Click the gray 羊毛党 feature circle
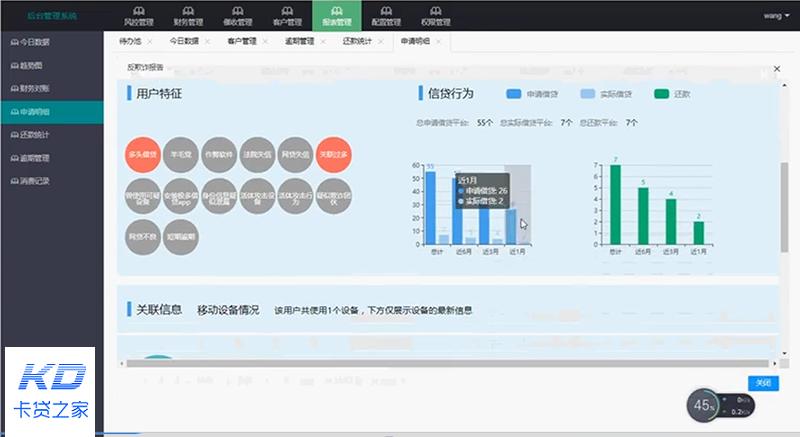 [x=181, y=155]
